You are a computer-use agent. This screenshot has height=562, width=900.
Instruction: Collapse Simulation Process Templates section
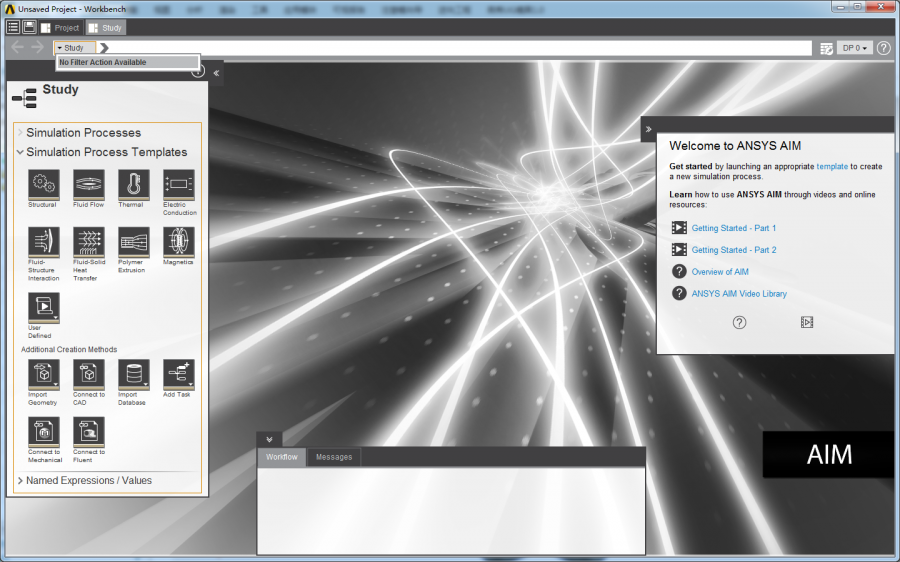pyautogui.click(x=20, y=152)
